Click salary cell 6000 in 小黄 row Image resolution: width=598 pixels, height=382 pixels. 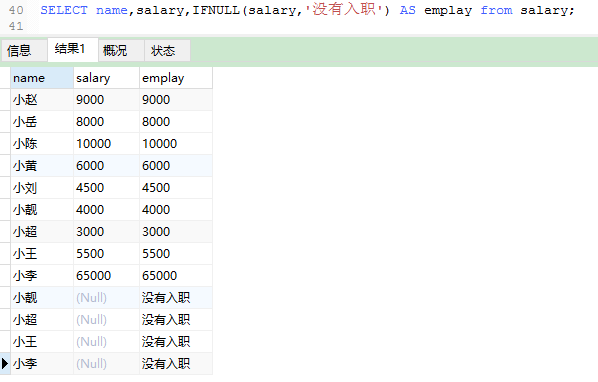click(x=106, y=166)
